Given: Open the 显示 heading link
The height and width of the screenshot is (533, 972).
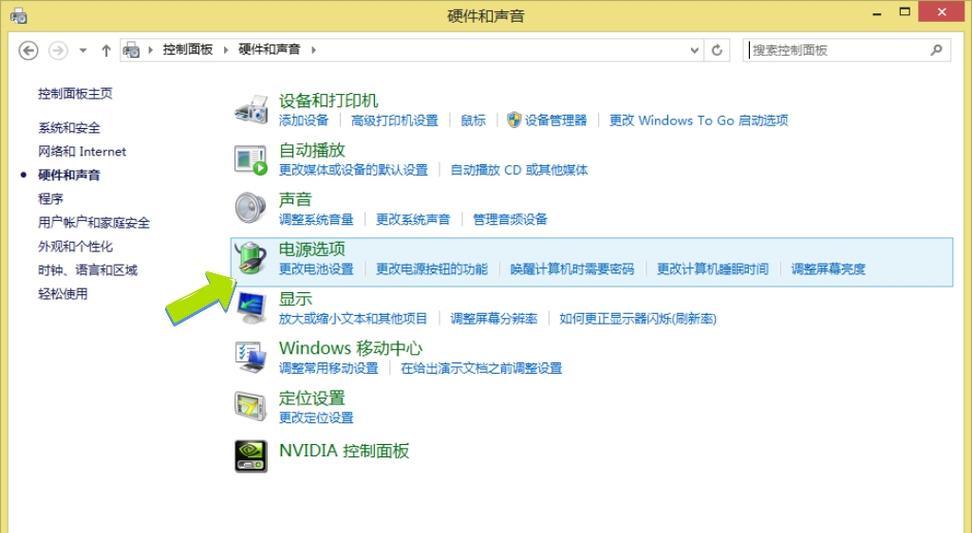Looking at the screenshot, I should pos(295,299).
